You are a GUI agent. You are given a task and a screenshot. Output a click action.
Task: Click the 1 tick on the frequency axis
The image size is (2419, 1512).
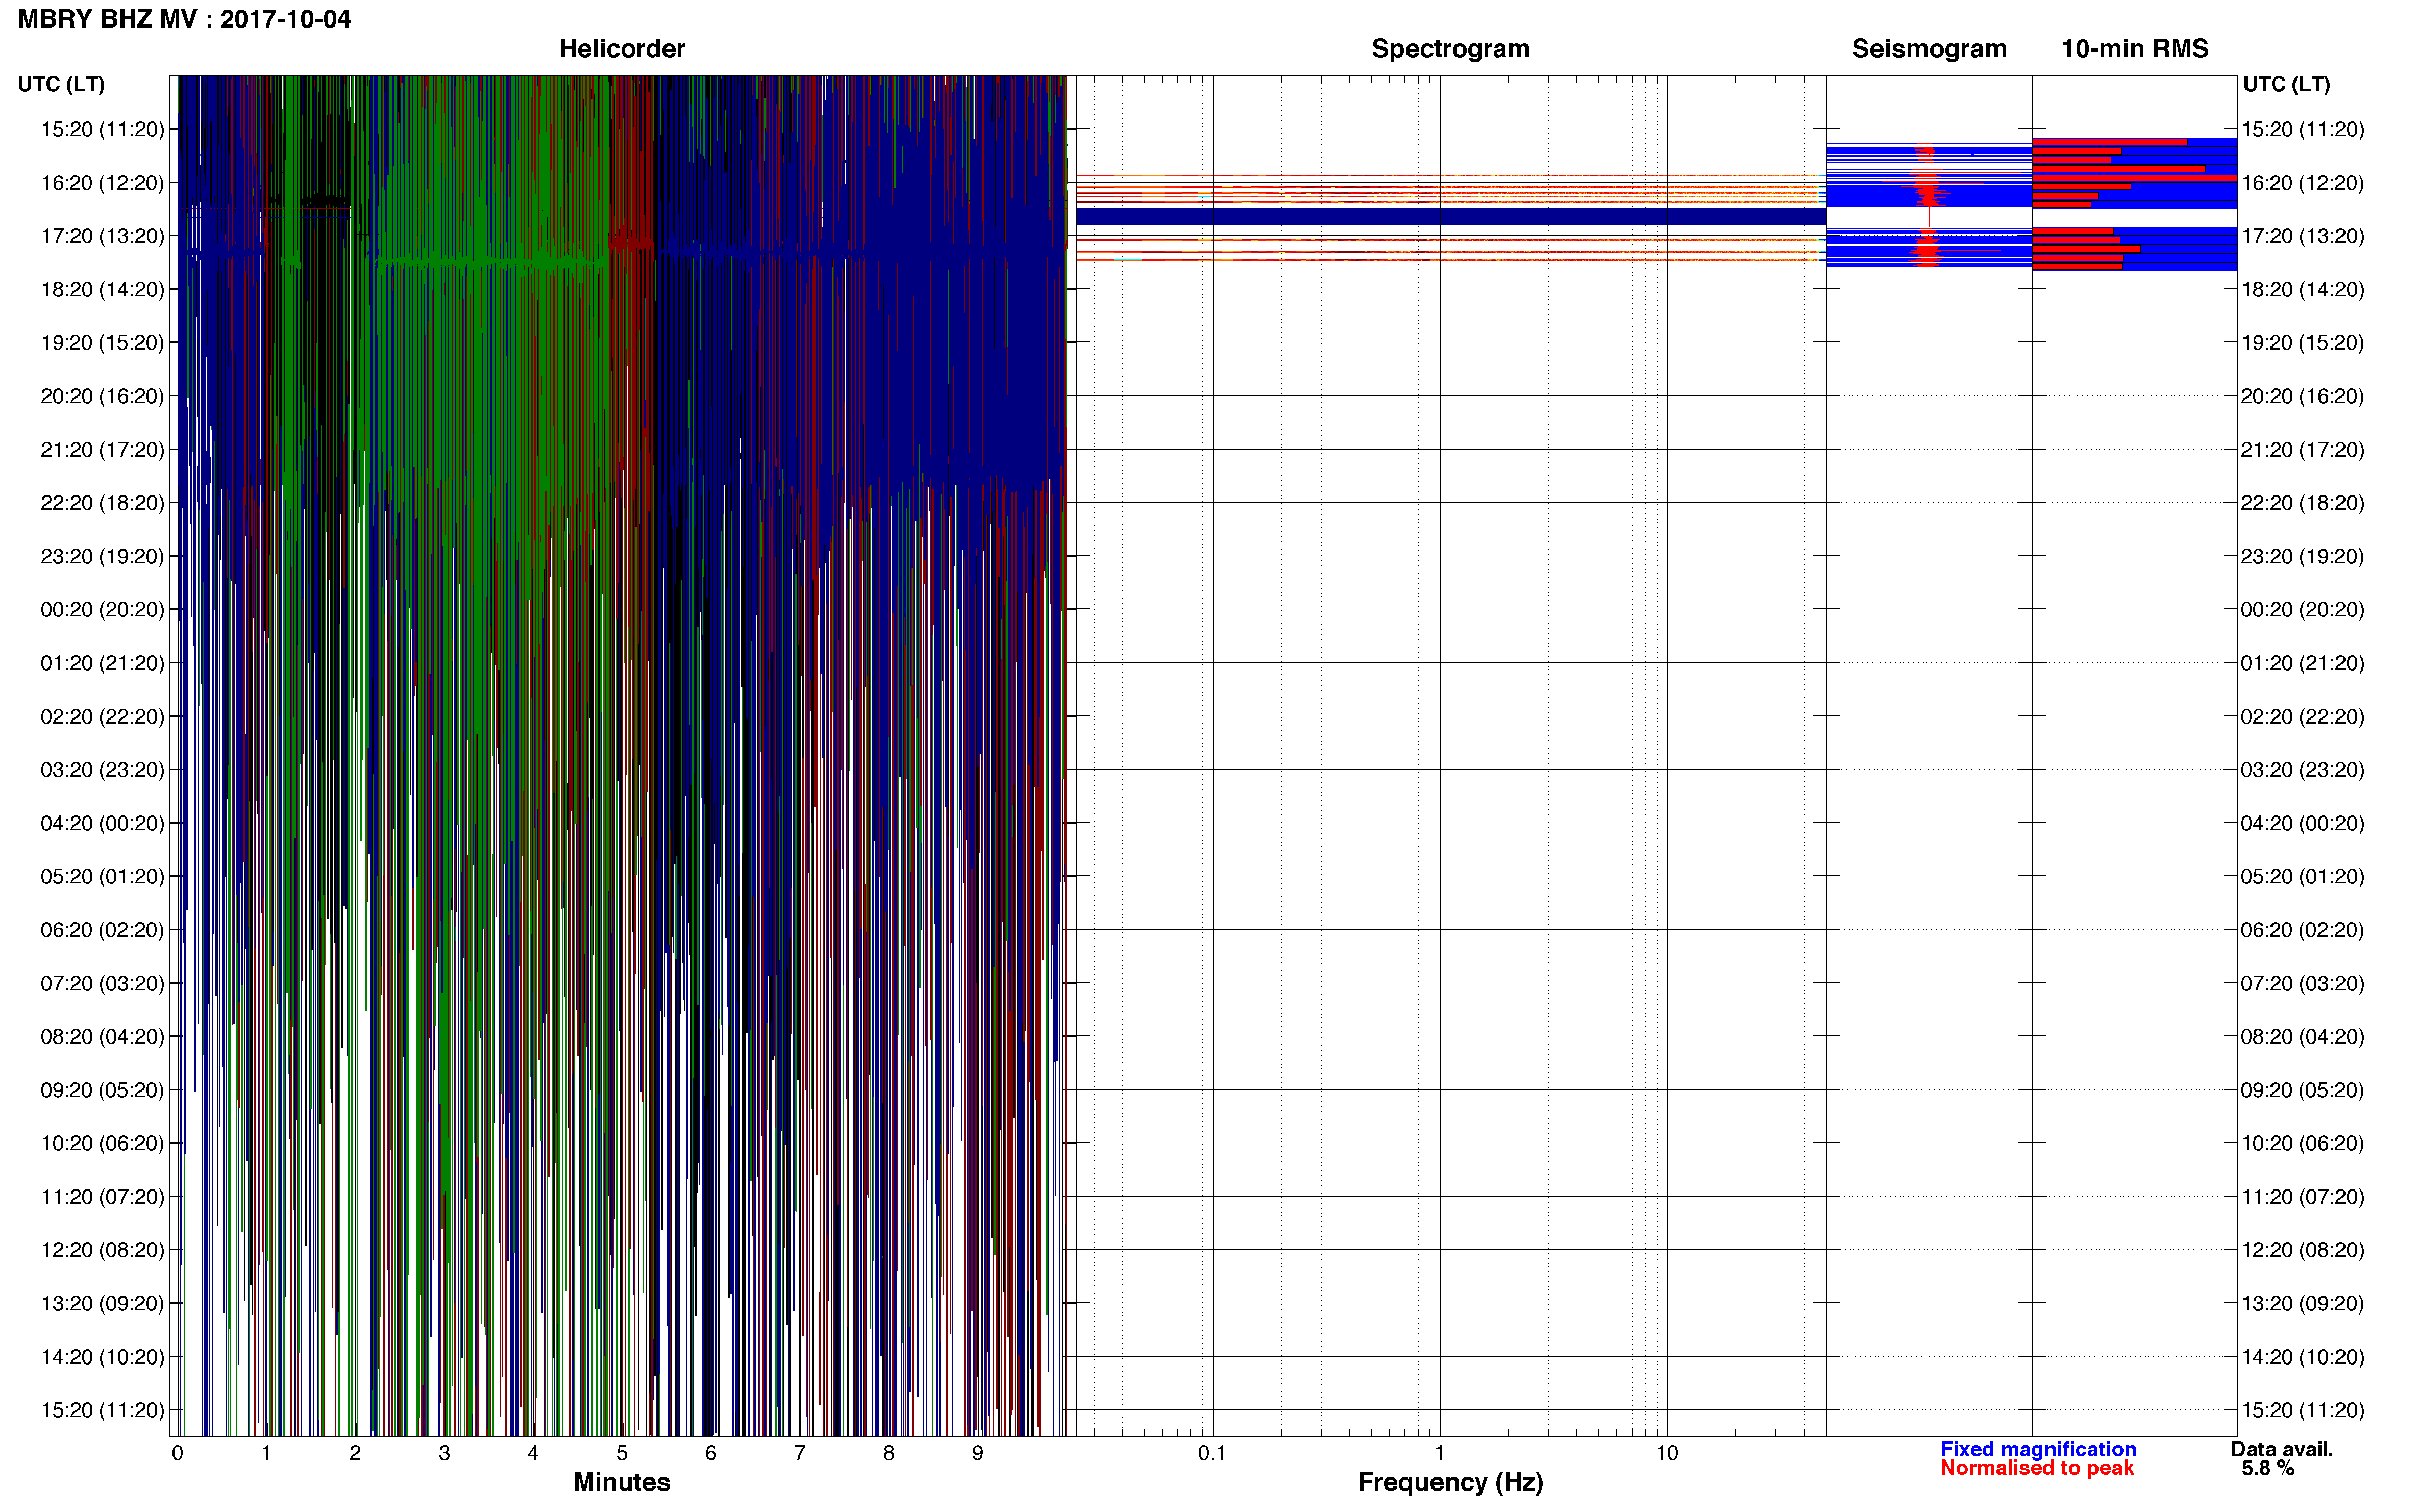[x=1439, y=1454]
